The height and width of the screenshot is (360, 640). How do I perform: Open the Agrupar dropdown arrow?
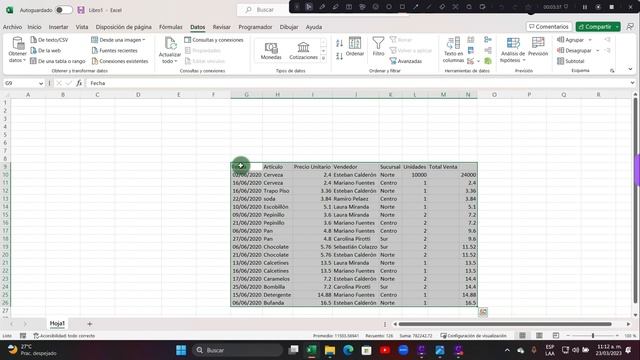[590, 40]
